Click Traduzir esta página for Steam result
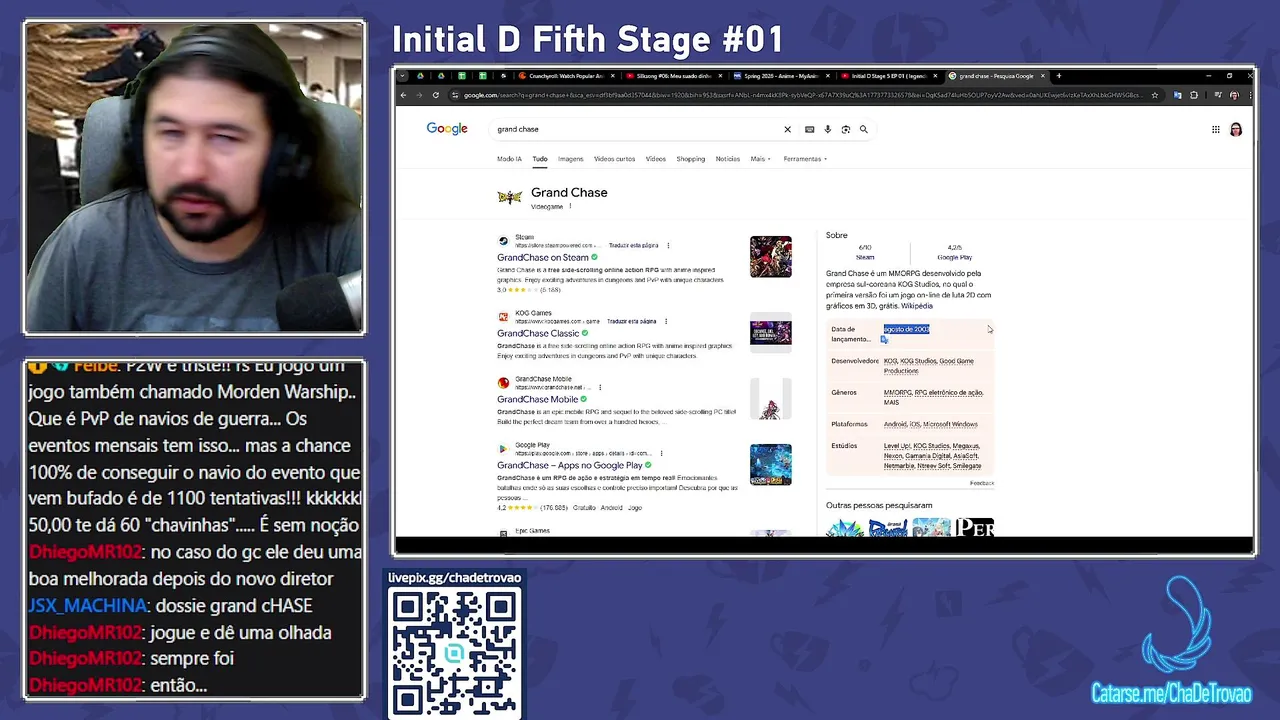1280x720 pixels. 635,245
